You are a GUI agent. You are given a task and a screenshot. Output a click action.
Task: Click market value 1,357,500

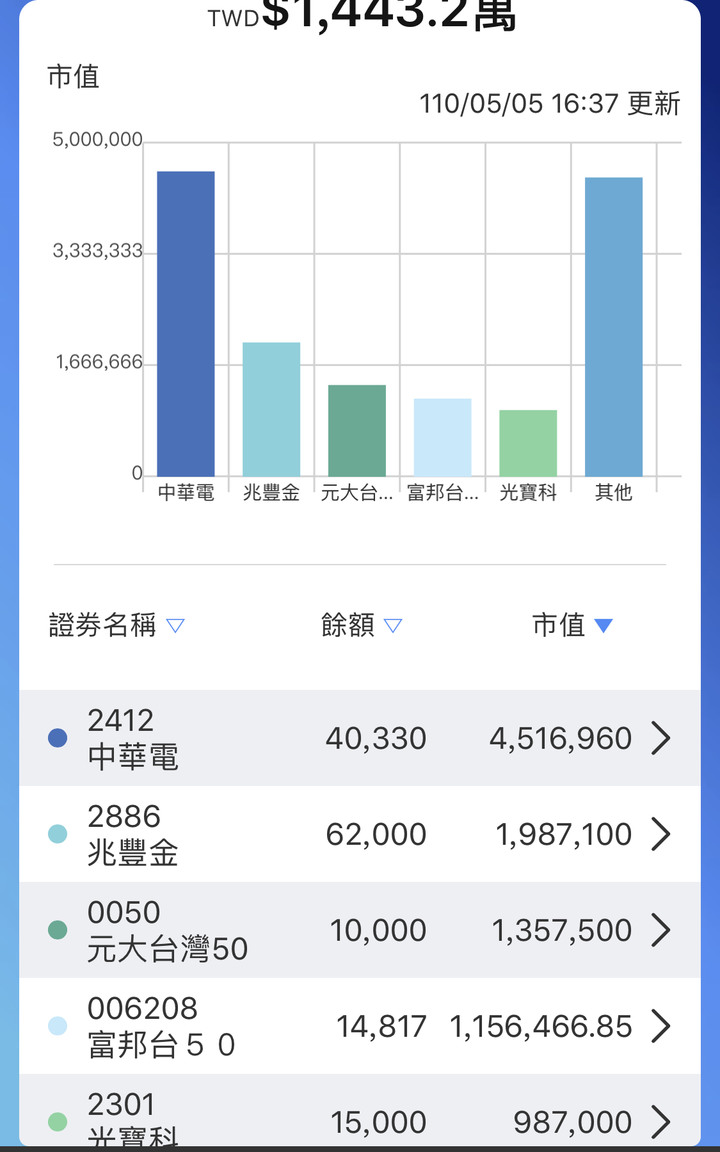561,930
